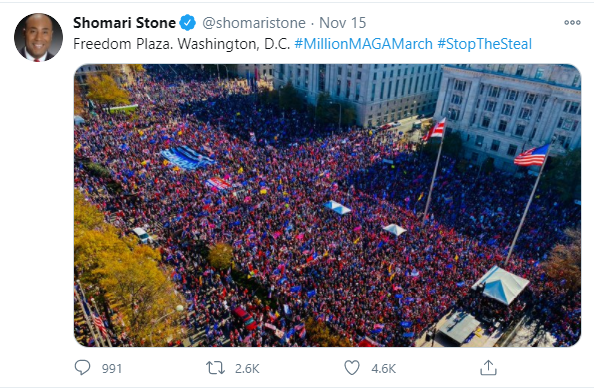594x388 pixels.
Task: Open the share tweet icon
Action: coord(488,368)
